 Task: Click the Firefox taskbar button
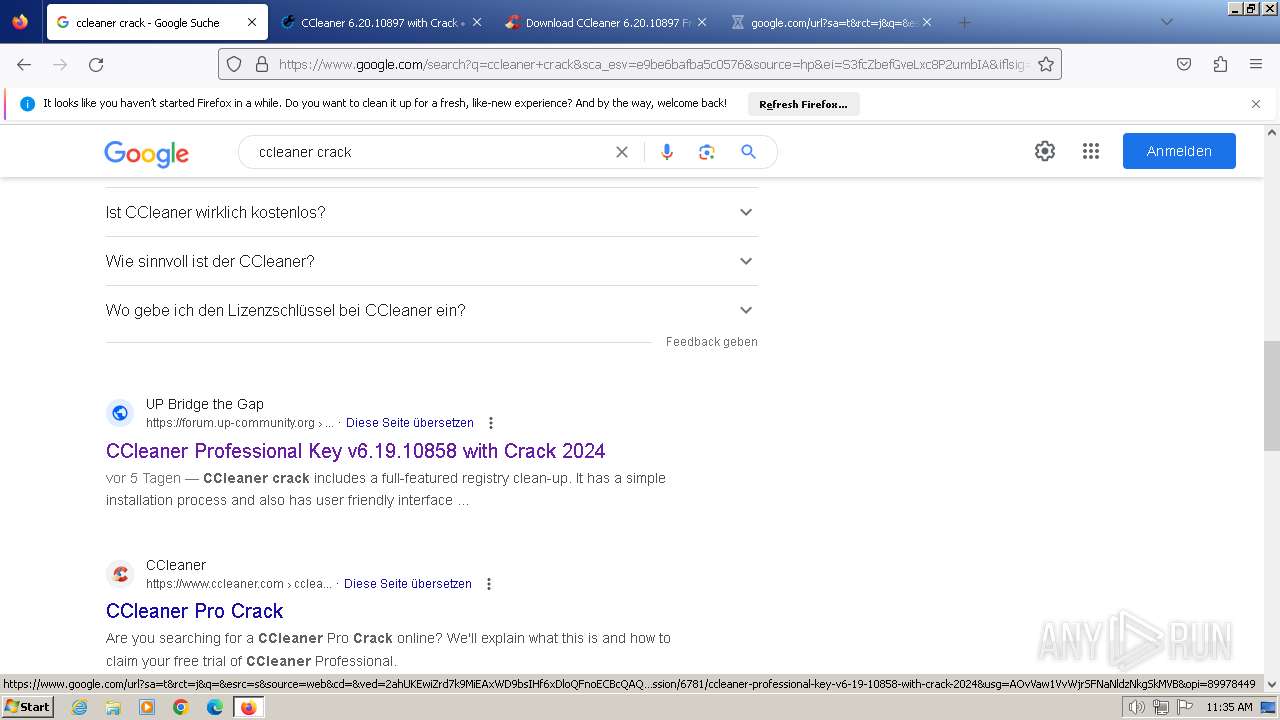(248, 707)
